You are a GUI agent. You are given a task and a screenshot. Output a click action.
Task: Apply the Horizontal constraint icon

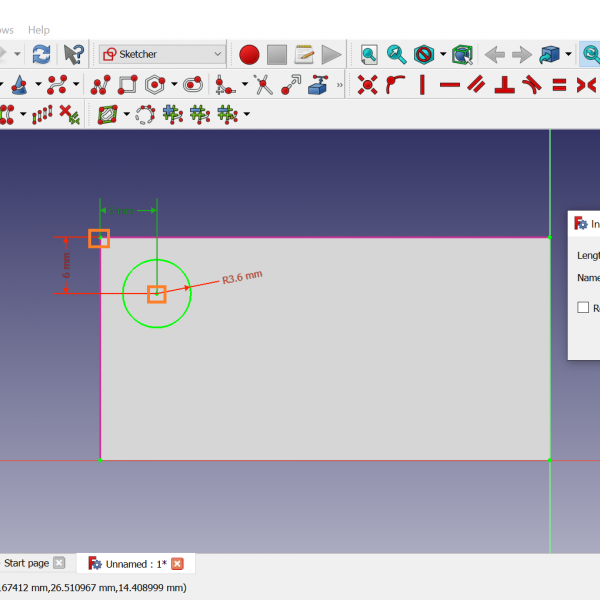click(x=450, y=85)
